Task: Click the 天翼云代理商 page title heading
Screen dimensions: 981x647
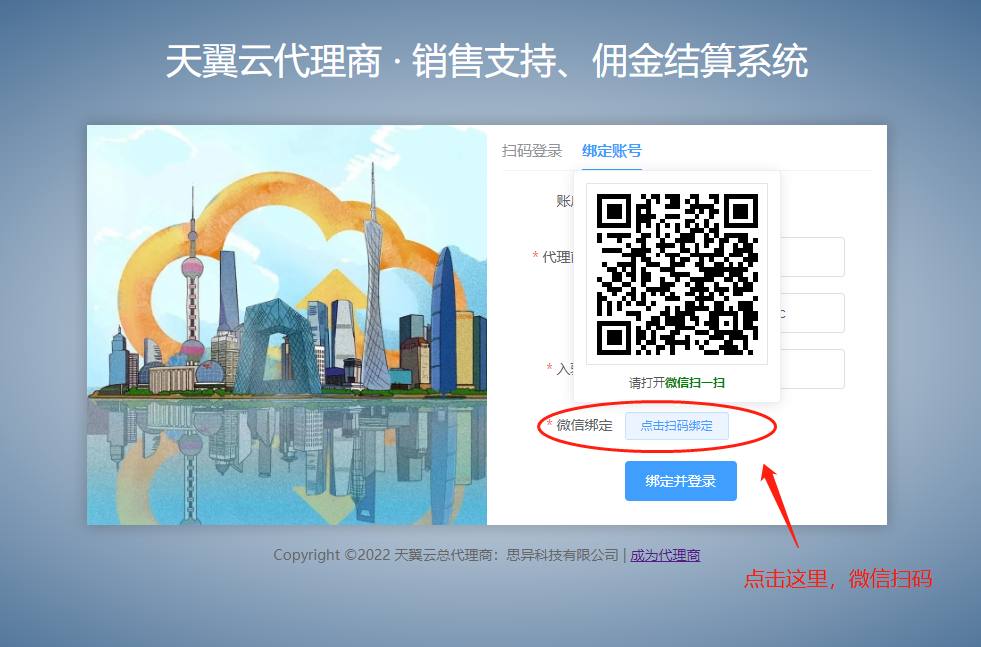Action: [x=486, y=62]
